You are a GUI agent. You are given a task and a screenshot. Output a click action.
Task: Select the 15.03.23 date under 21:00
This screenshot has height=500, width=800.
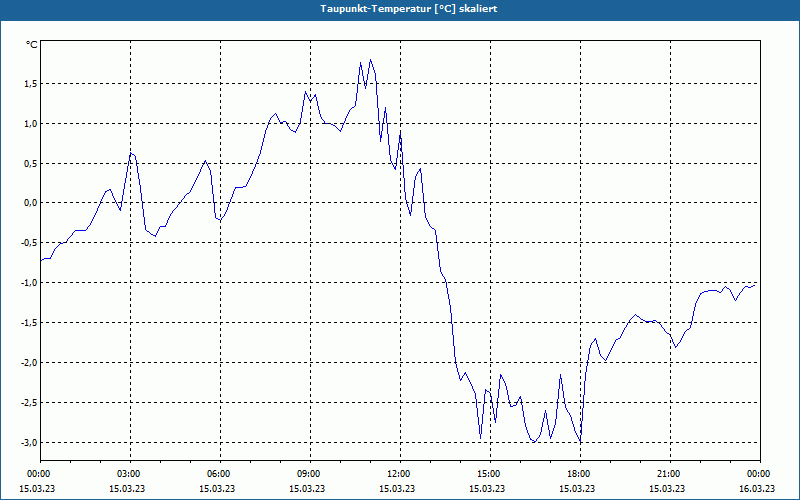667,488
